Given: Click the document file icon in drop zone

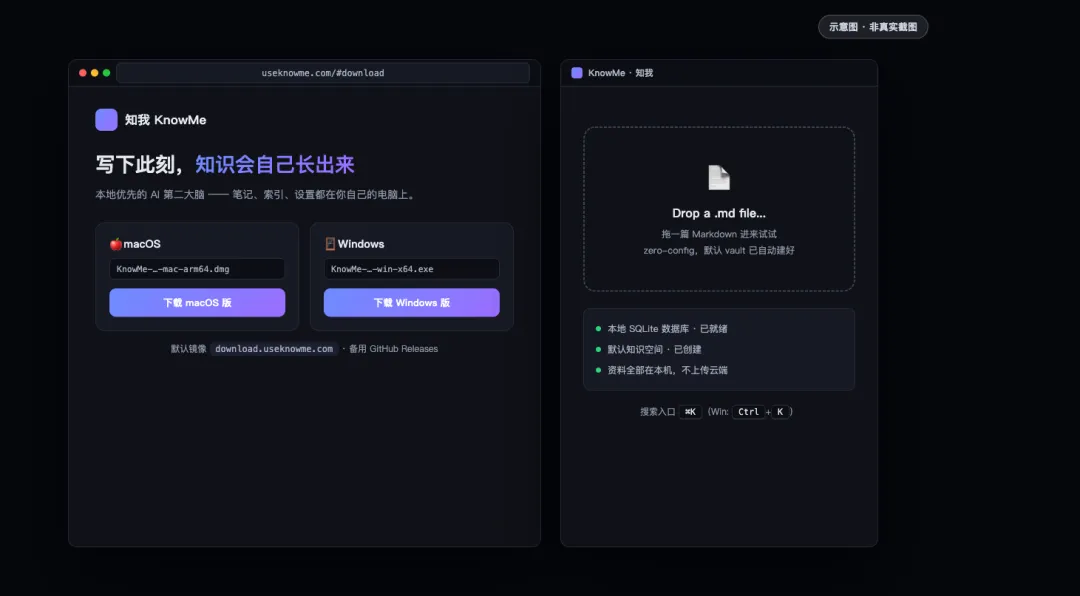Looking at the screenshot, I should click(x=719, y=178).
